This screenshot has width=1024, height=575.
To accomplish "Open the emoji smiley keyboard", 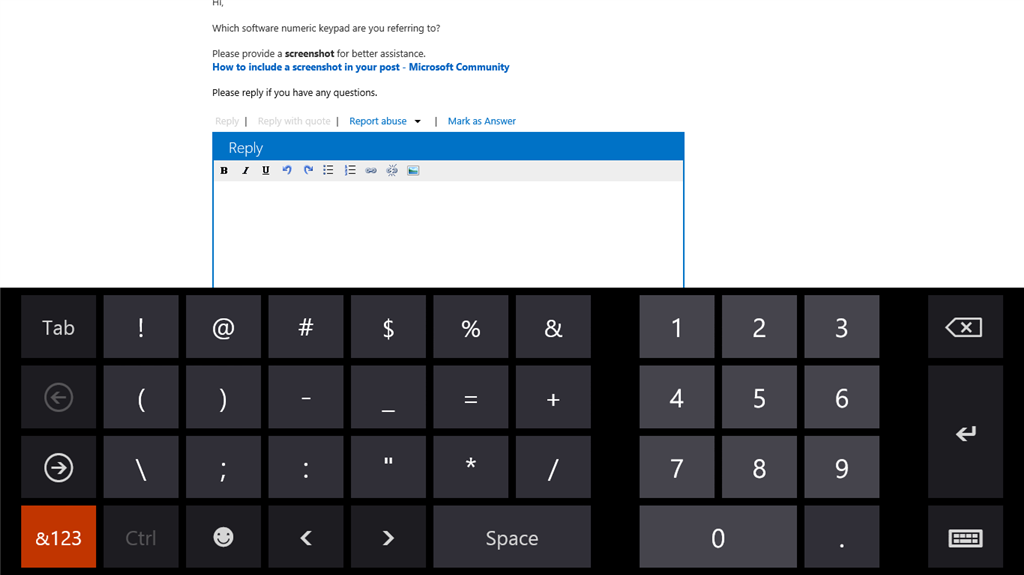I will [x=223, y=537].
